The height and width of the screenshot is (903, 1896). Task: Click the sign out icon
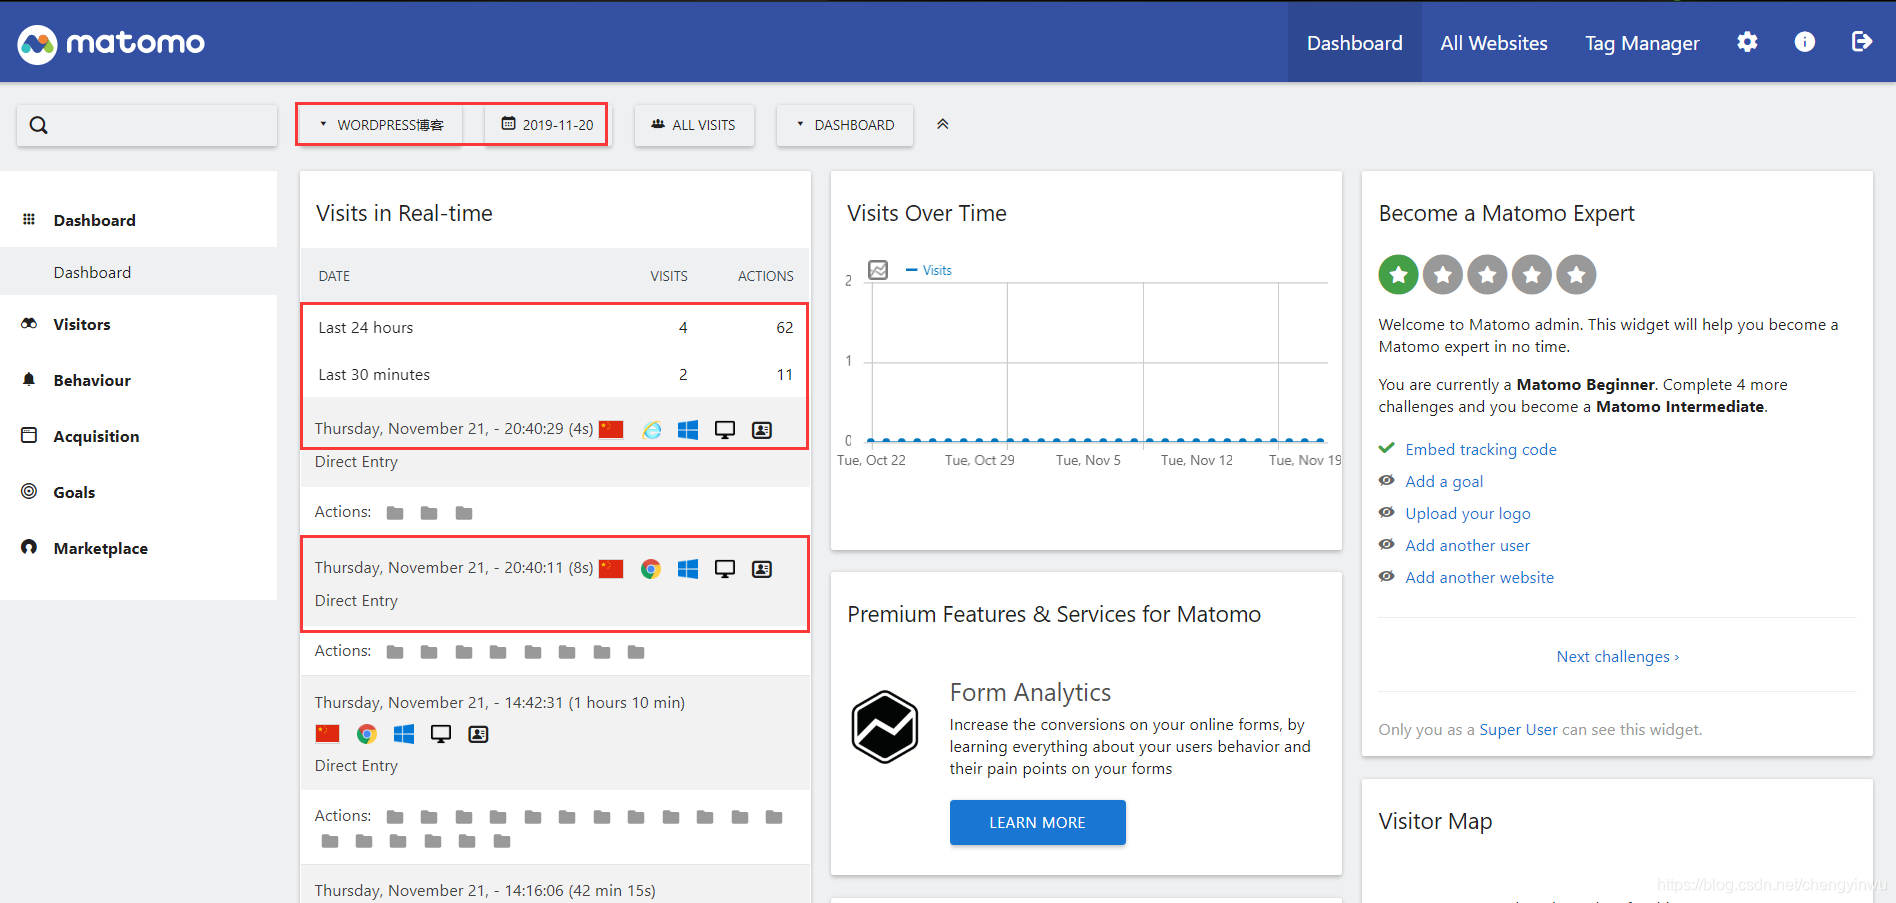(1861, 42)
